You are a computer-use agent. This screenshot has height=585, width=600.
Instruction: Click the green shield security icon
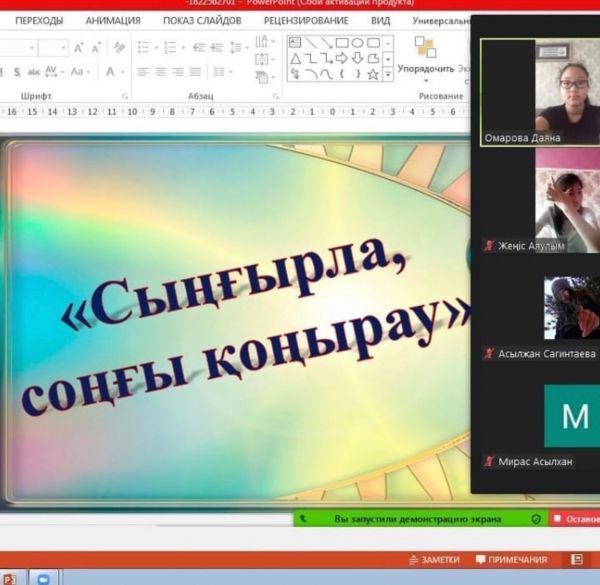pyautogui.click(x=536, y=519)
